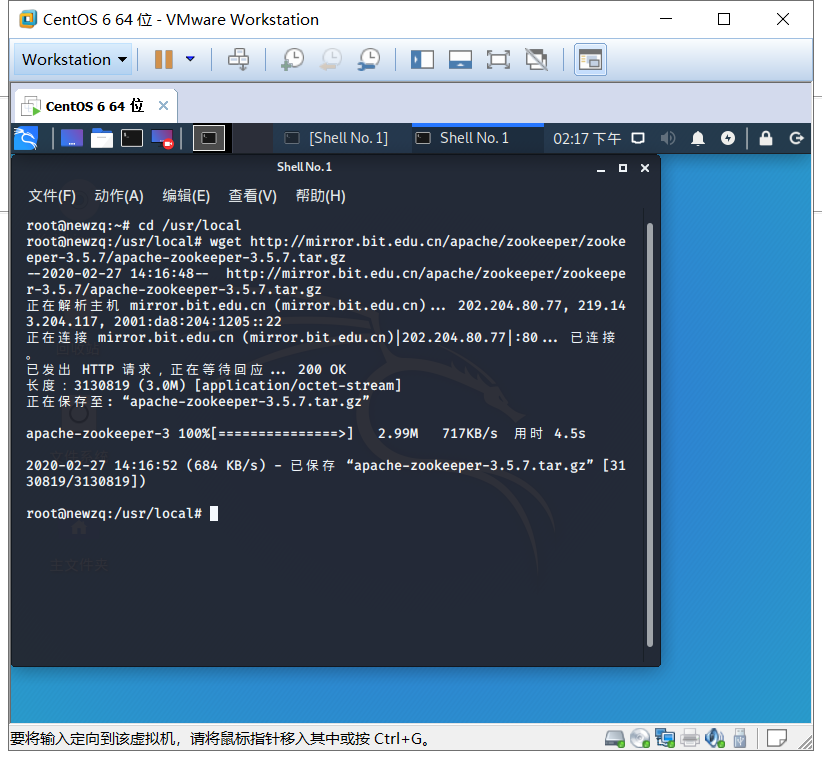Take a snapshot of the virtual machine
Screen dimensions: 822x759
click(x=293, y=59)
